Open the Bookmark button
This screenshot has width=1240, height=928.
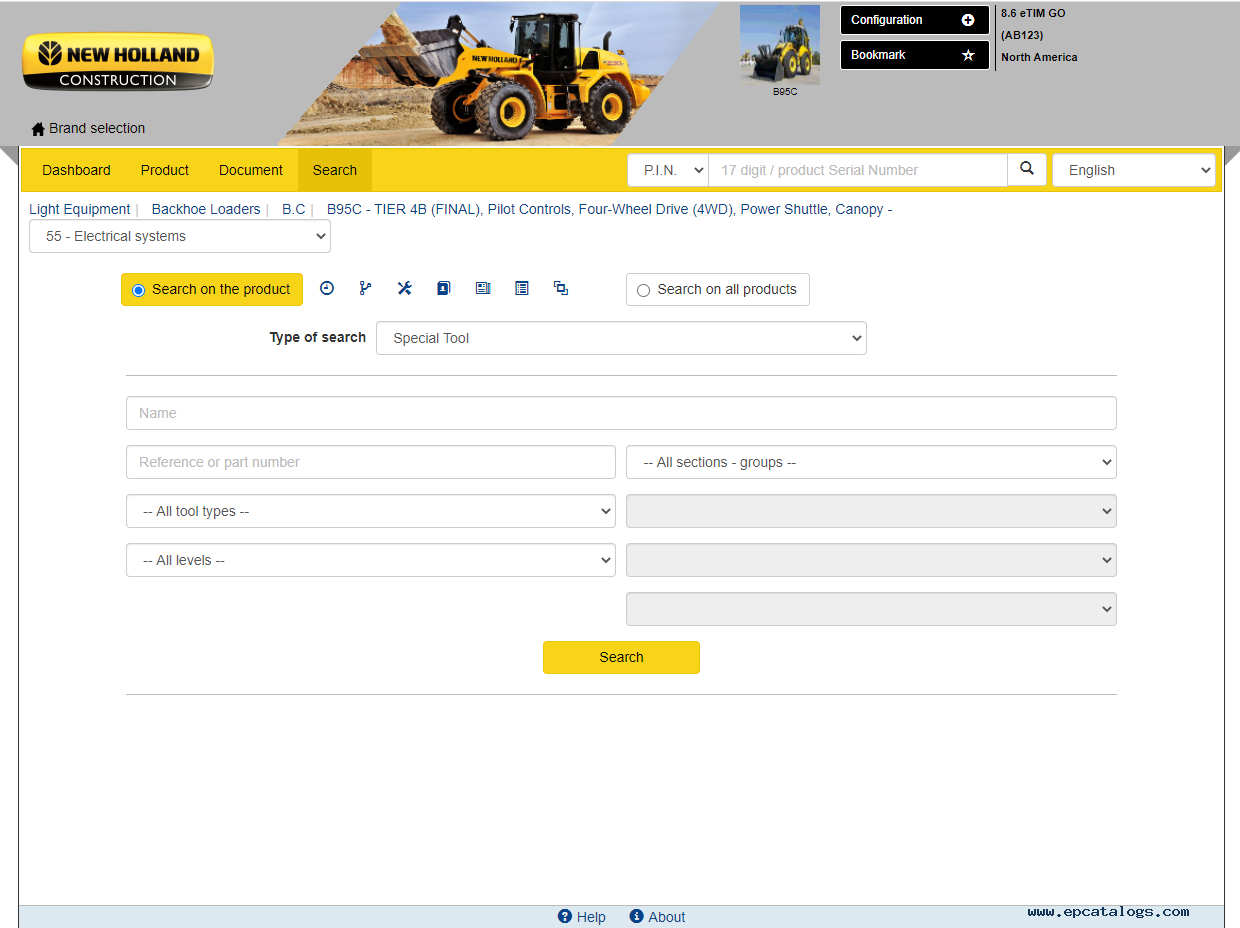pyautogui.click(x=914, y=55)
